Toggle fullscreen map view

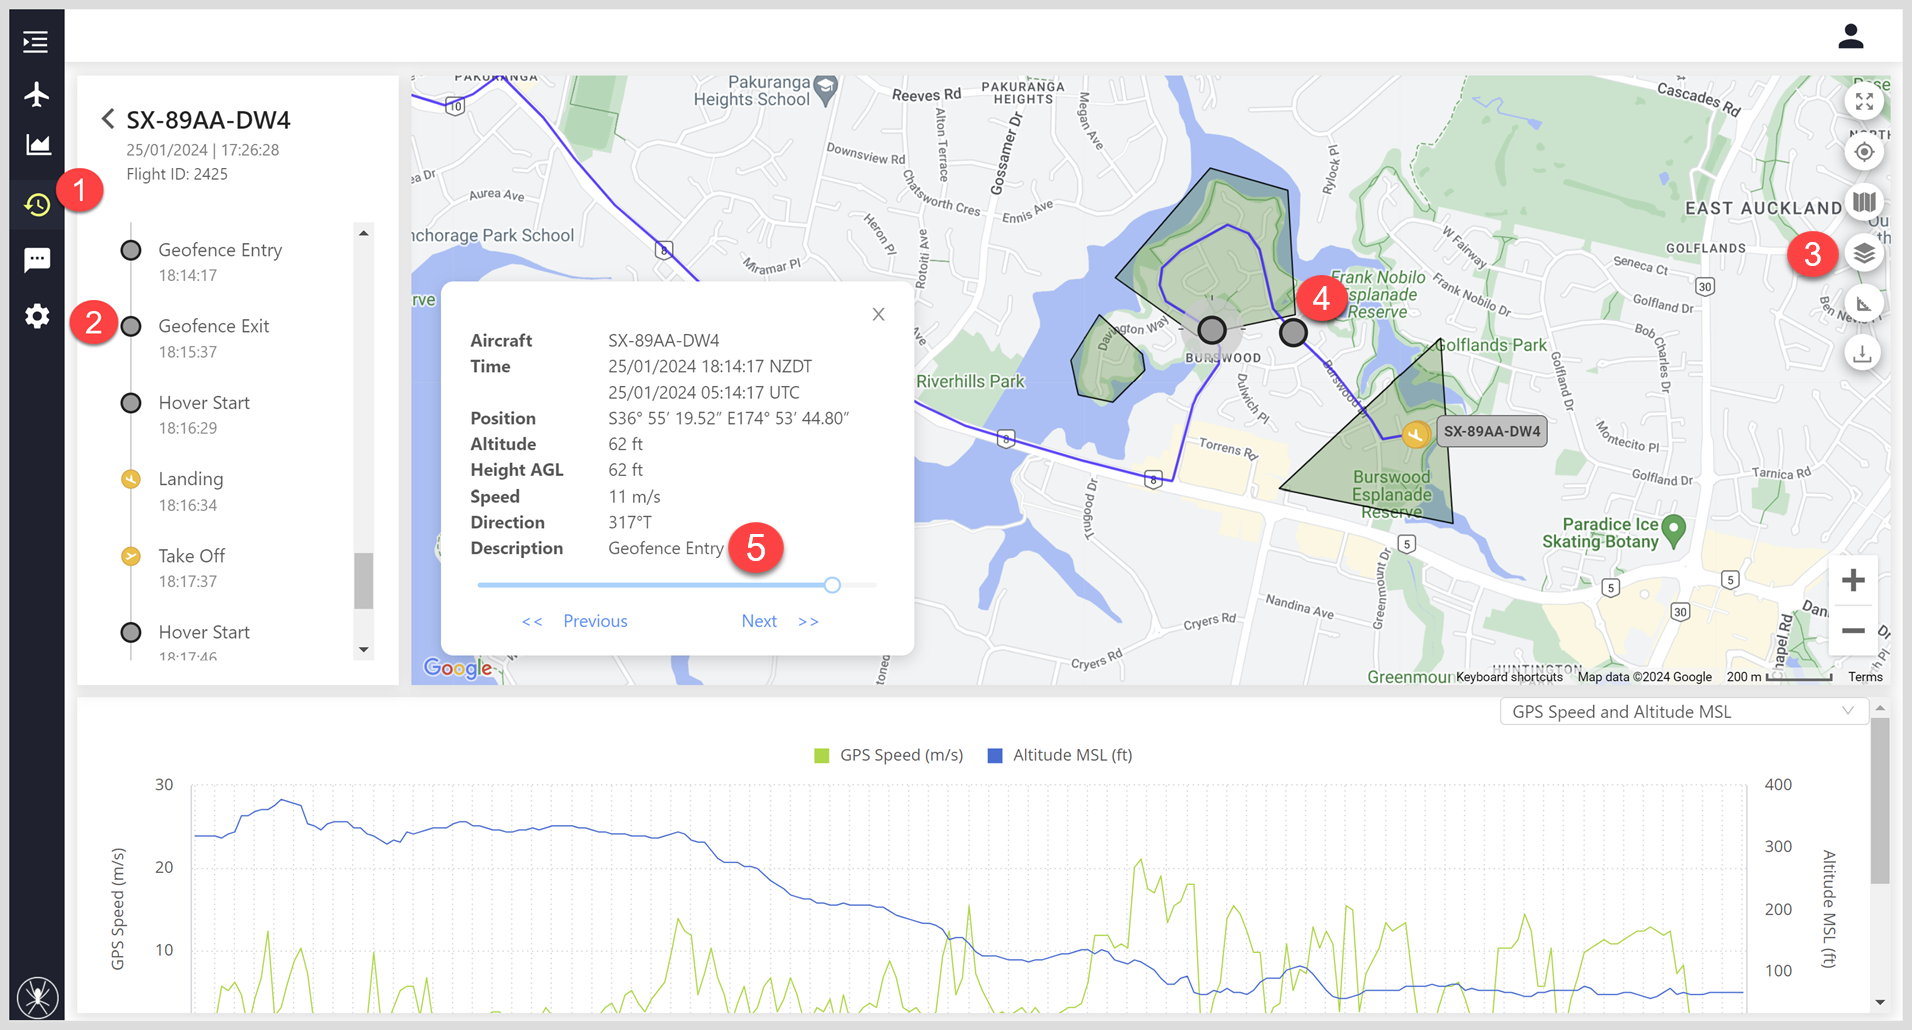[1864, 101]
